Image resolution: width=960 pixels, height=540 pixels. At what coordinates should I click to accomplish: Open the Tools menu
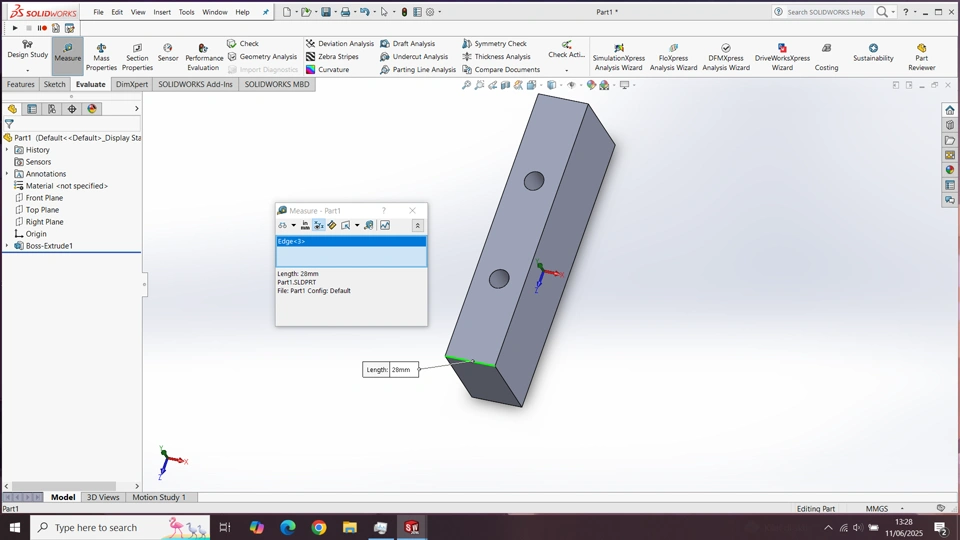[x=186, y=12]
